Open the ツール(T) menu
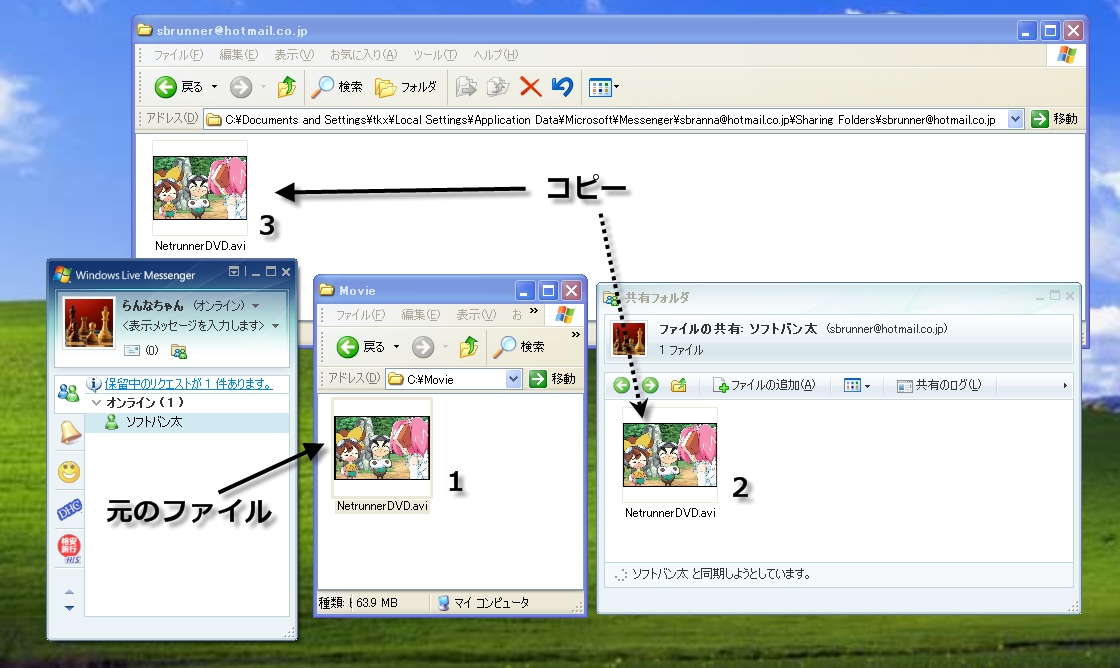Screen dimensions: 1120x668 pyautogui.click(x=435, y=55)
